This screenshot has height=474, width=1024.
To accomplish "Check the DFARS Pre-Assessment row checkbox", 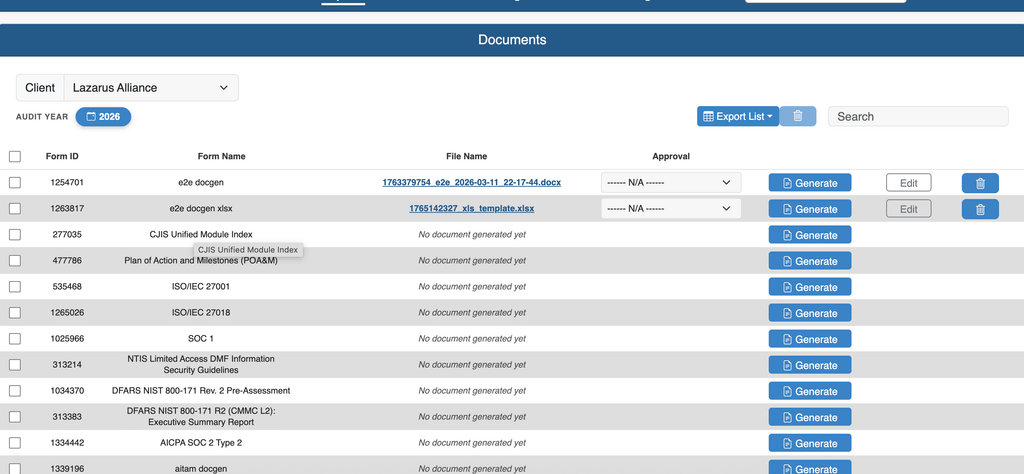I will [x=15, y=390].
